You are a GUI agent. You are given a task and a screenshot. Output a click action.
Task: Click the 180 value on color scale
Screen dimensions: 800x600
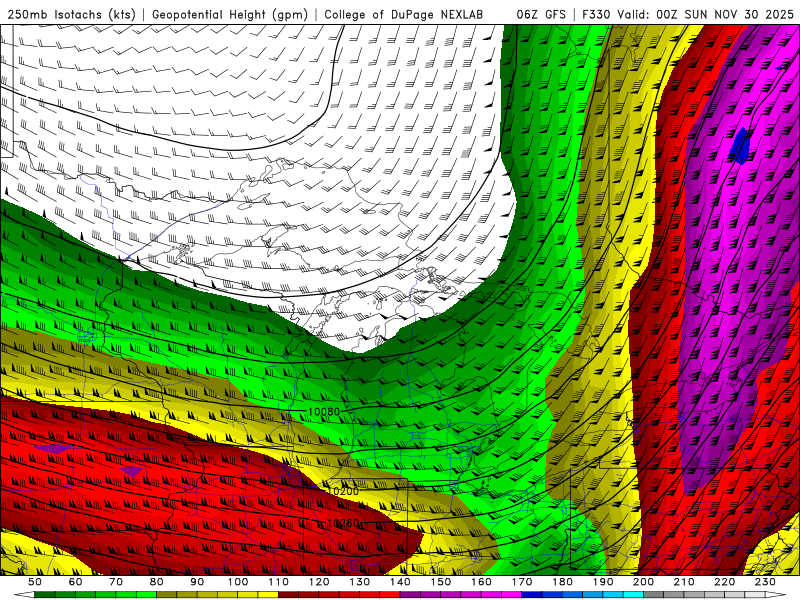coord(562,582)
